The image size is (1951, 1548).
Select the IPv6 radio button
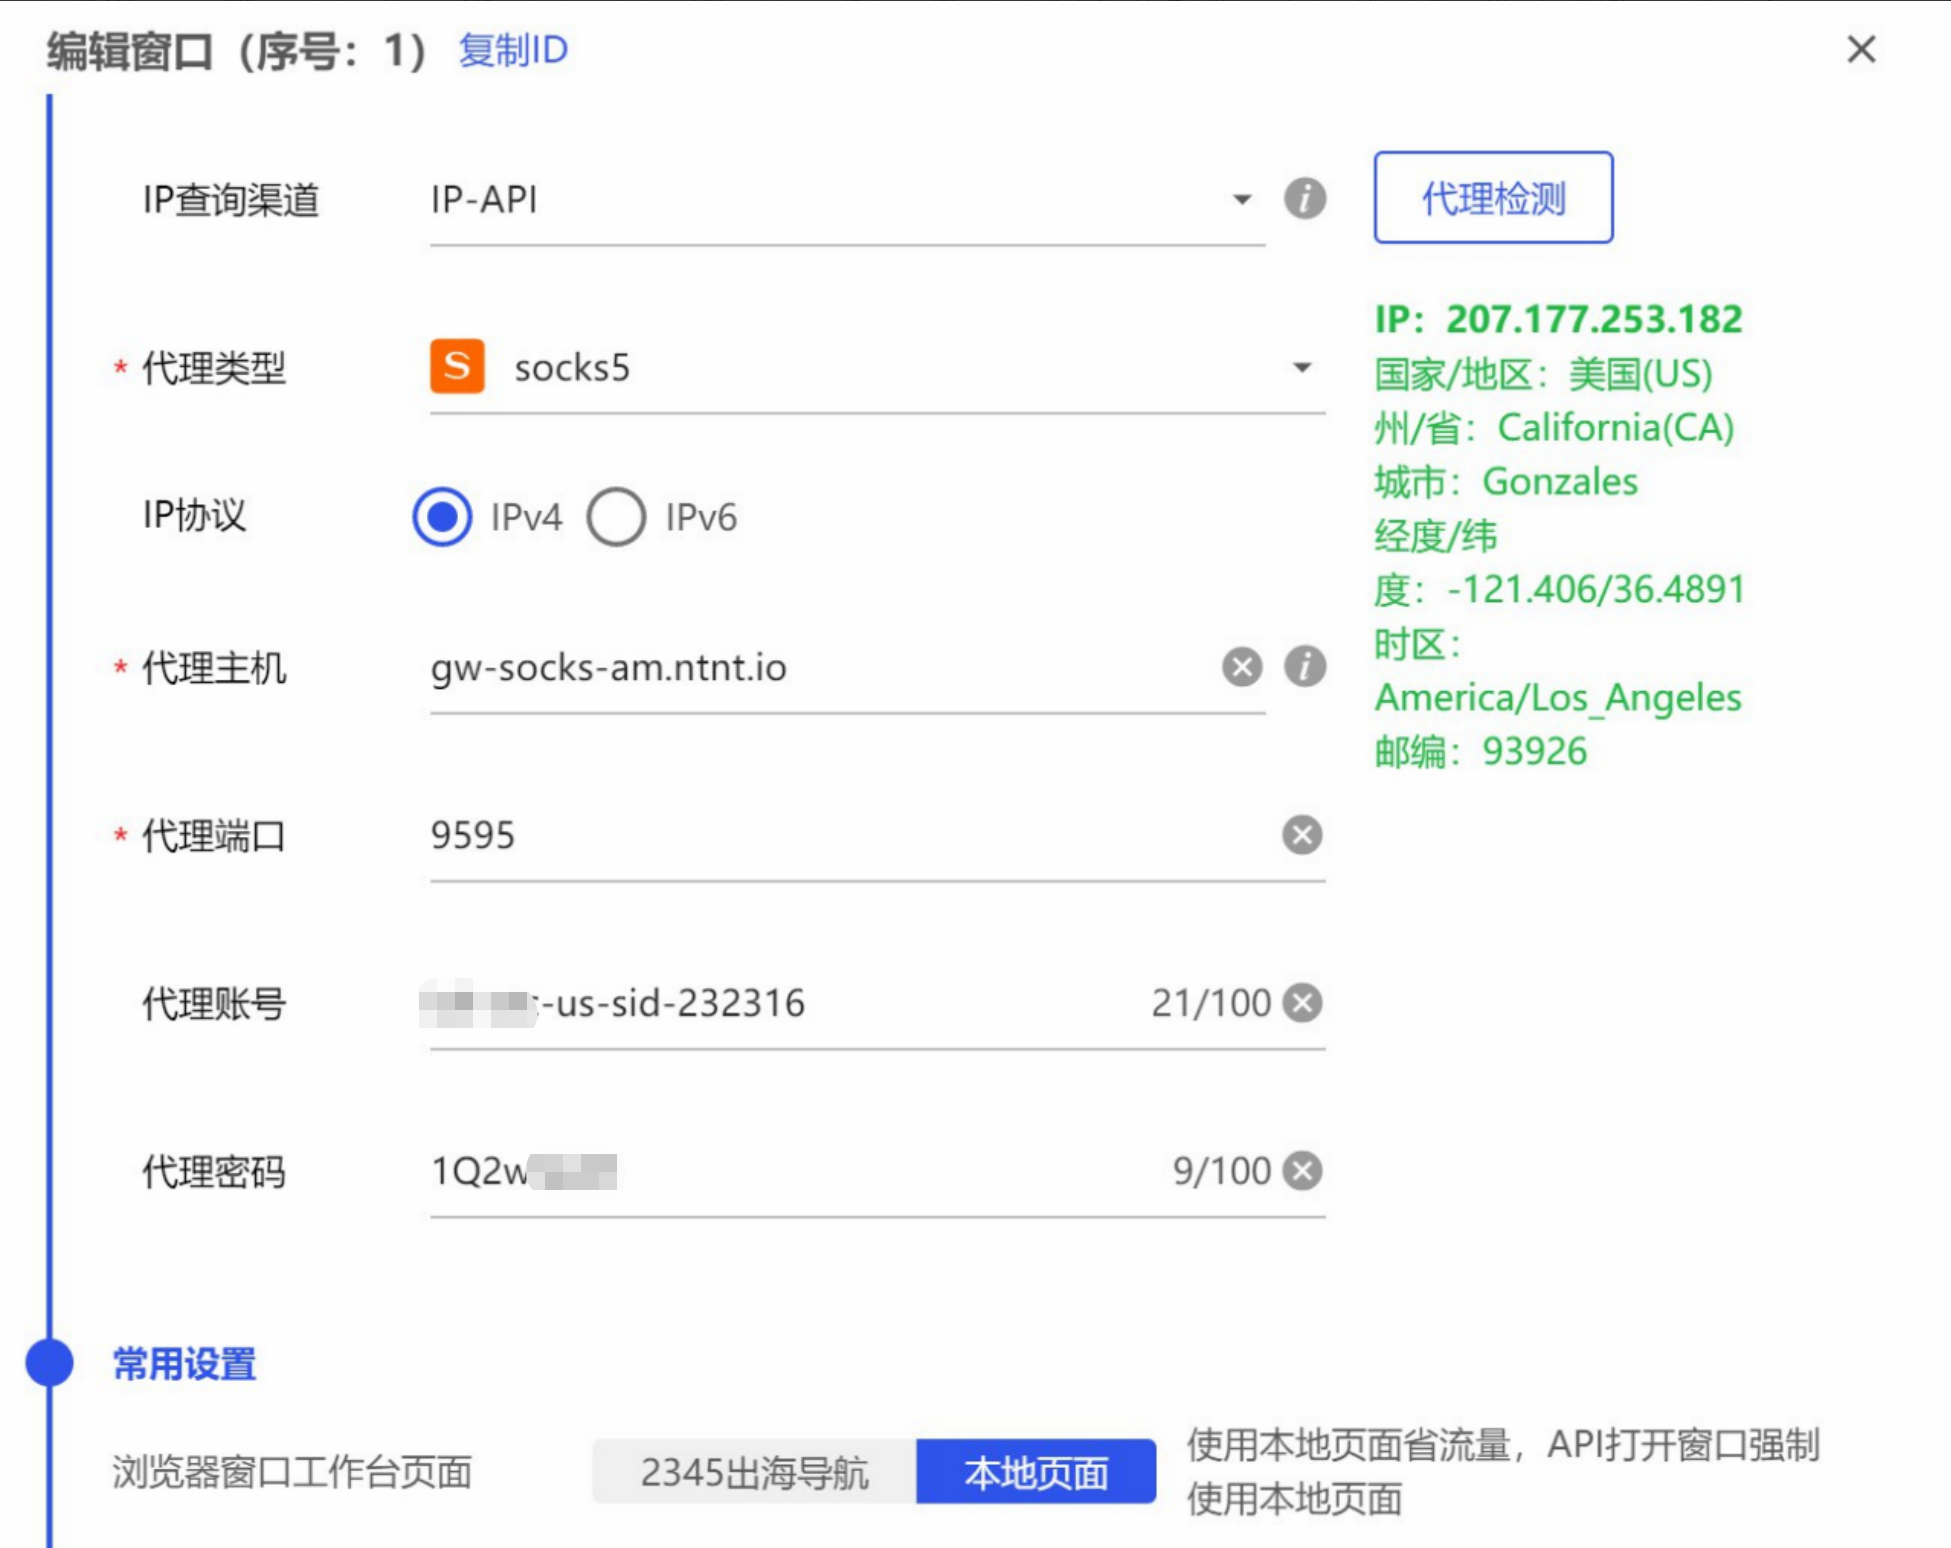pos(616,516)
